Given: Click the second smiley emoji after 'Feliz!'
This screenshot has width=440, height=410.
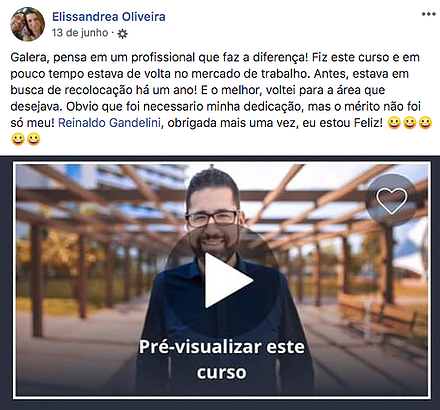Looking at the screenshot, I should (410, 123).
